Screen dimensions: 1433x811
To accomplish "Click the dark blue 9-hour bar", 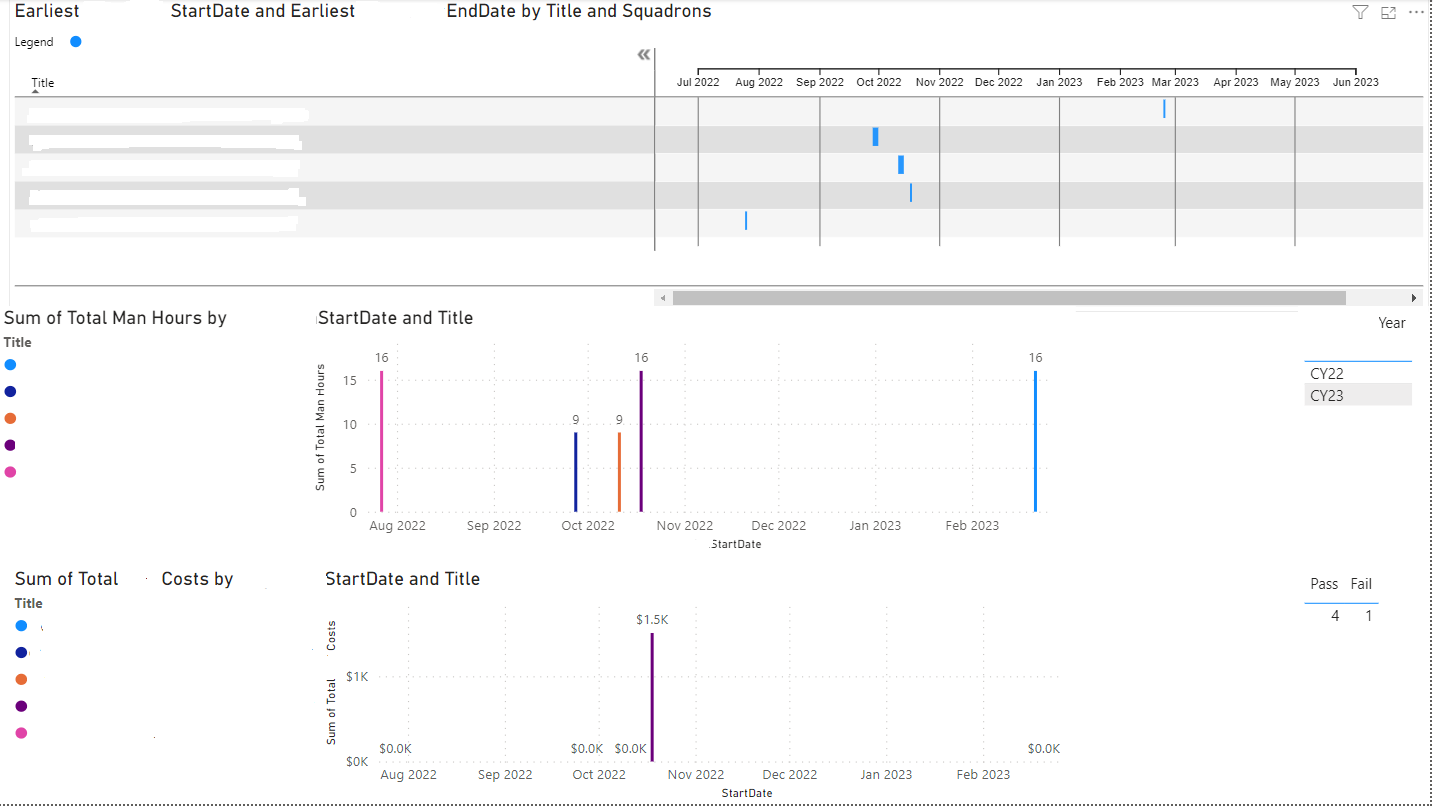I will (x=575, y=472).
